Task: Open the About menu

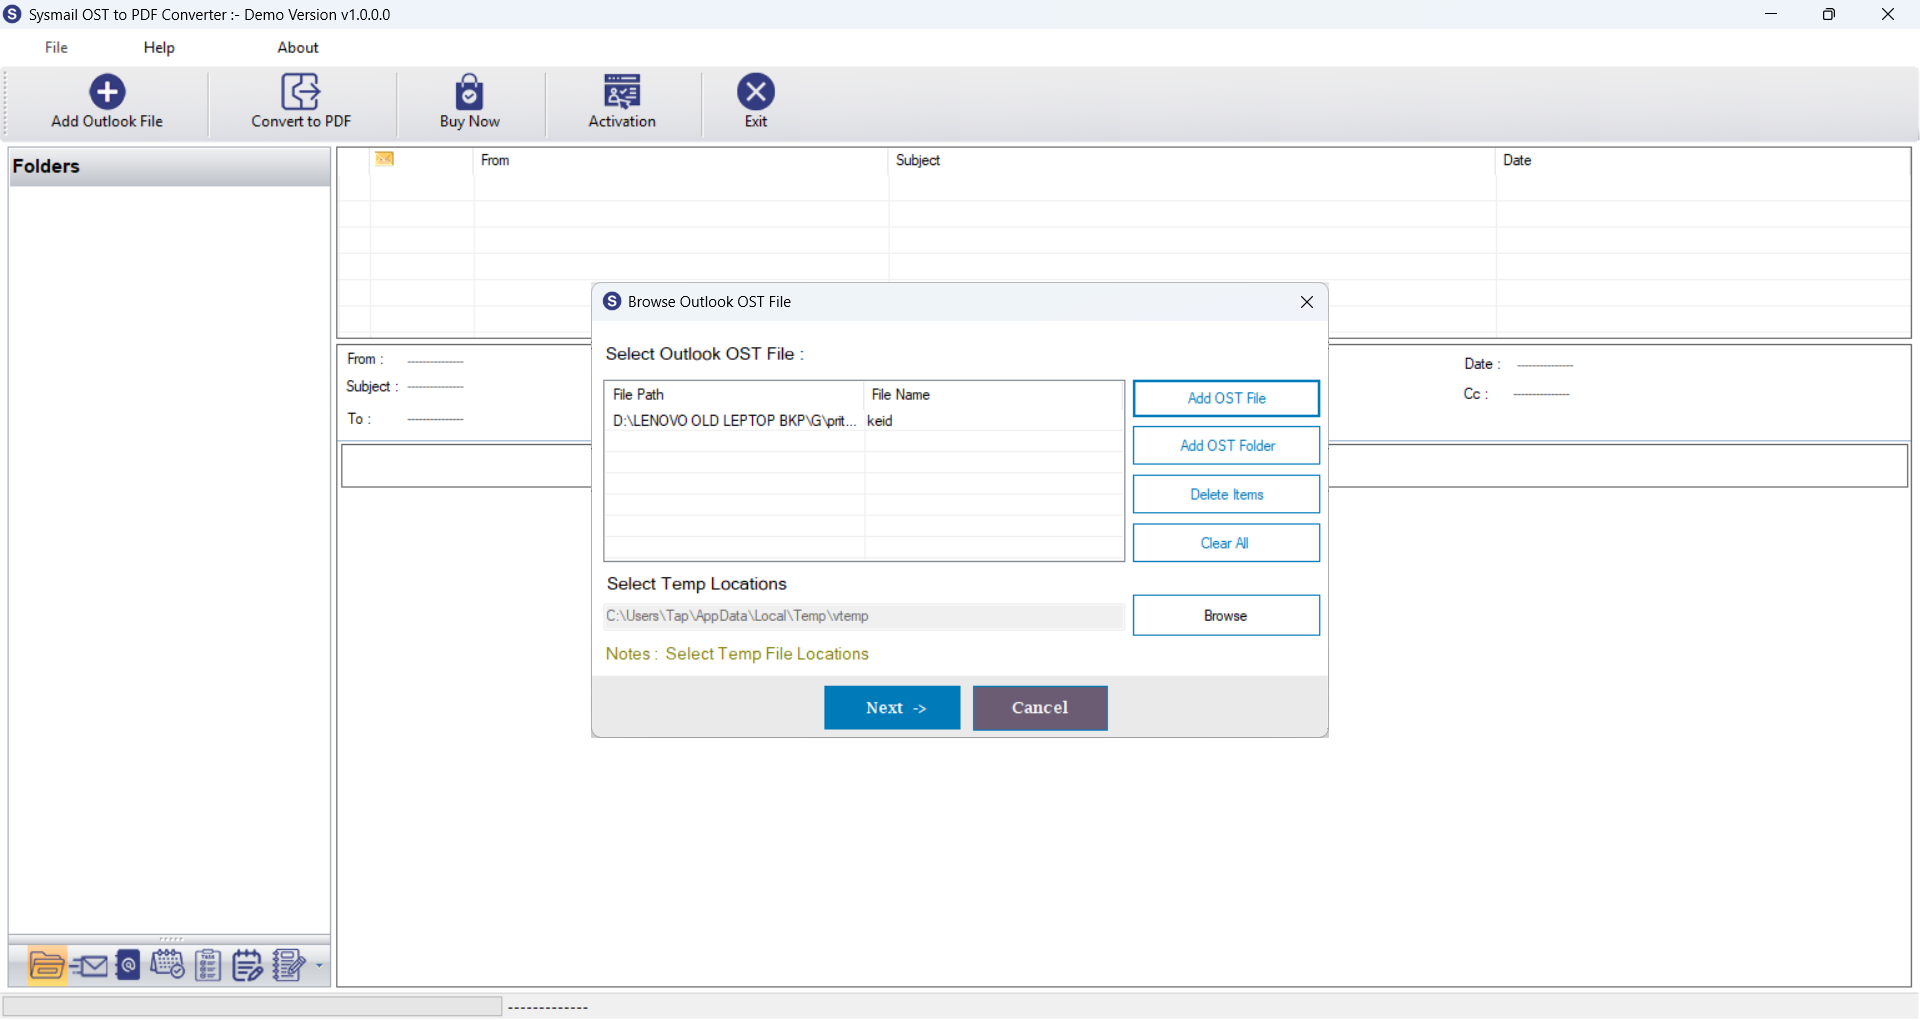Action: coord(298,47)
